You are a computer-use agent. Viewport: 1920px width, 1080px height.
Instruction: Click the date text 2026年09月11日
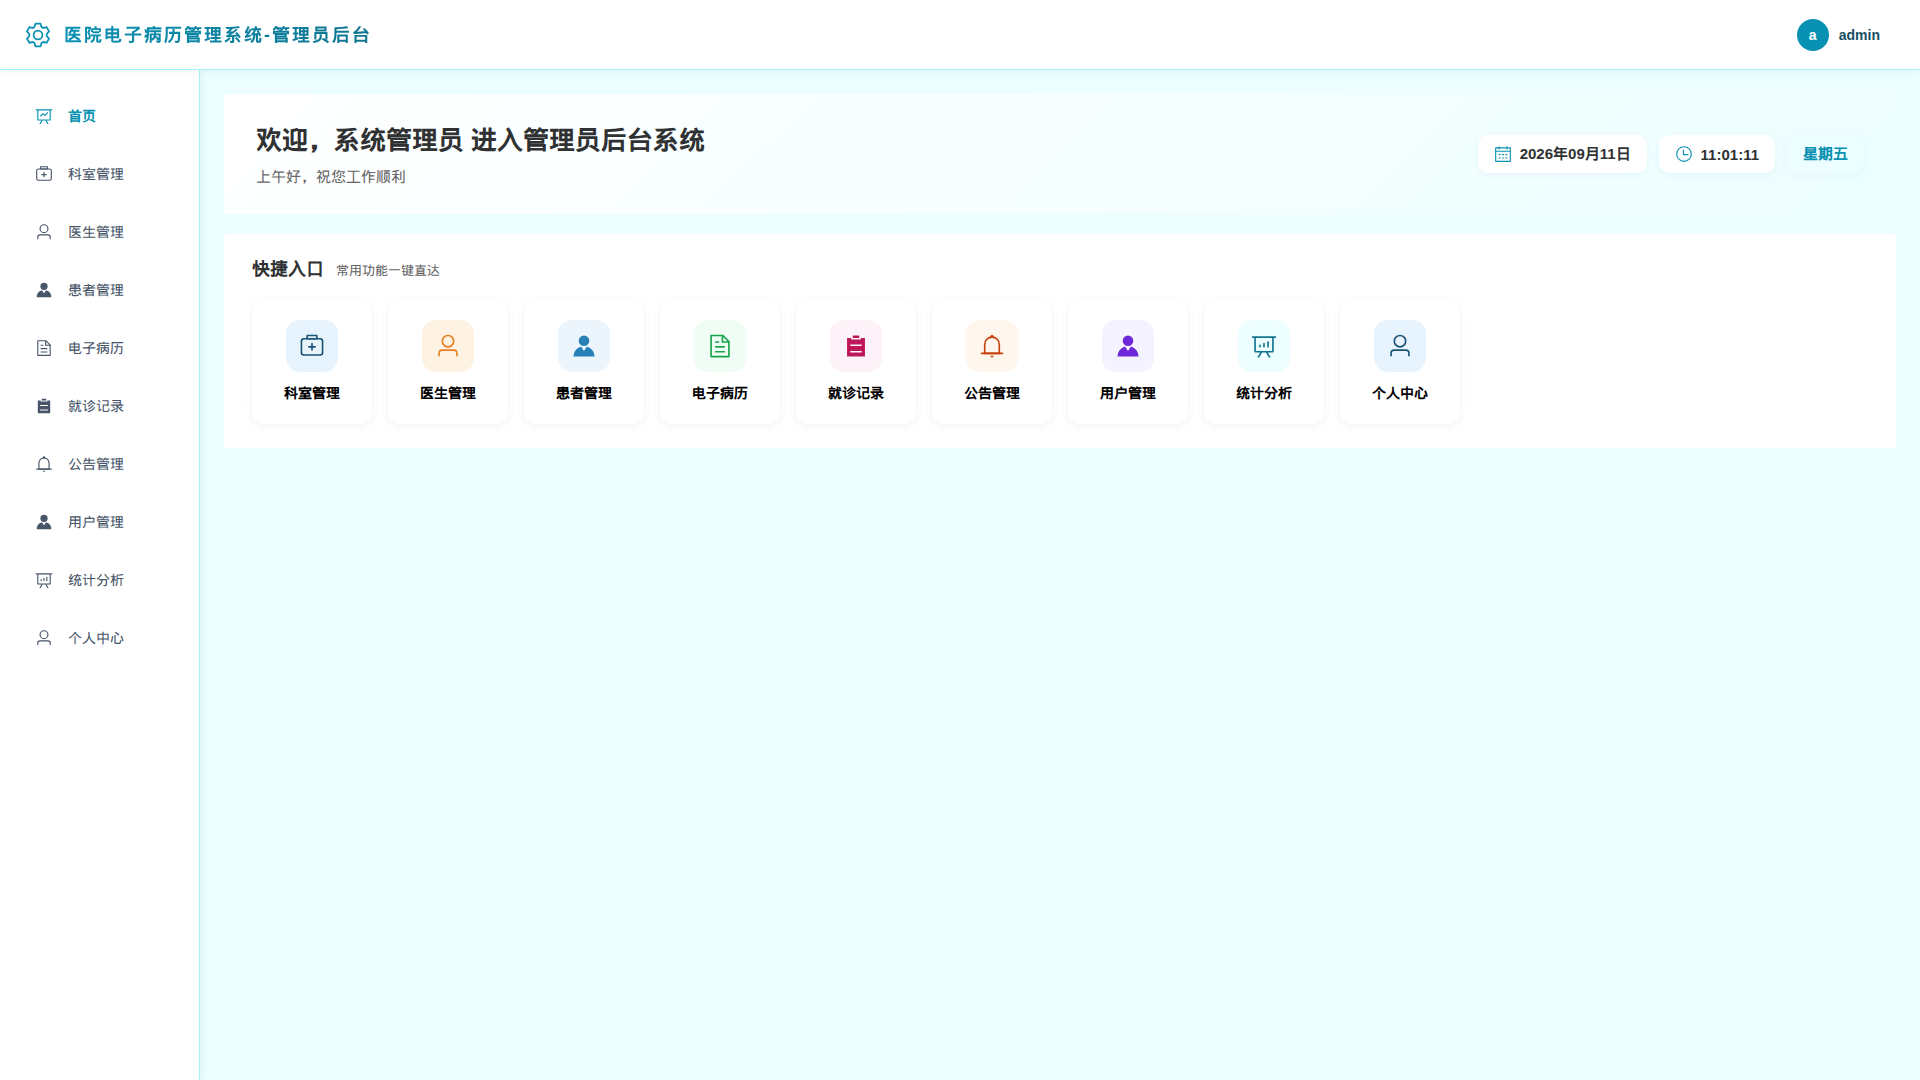[1575, 154]
